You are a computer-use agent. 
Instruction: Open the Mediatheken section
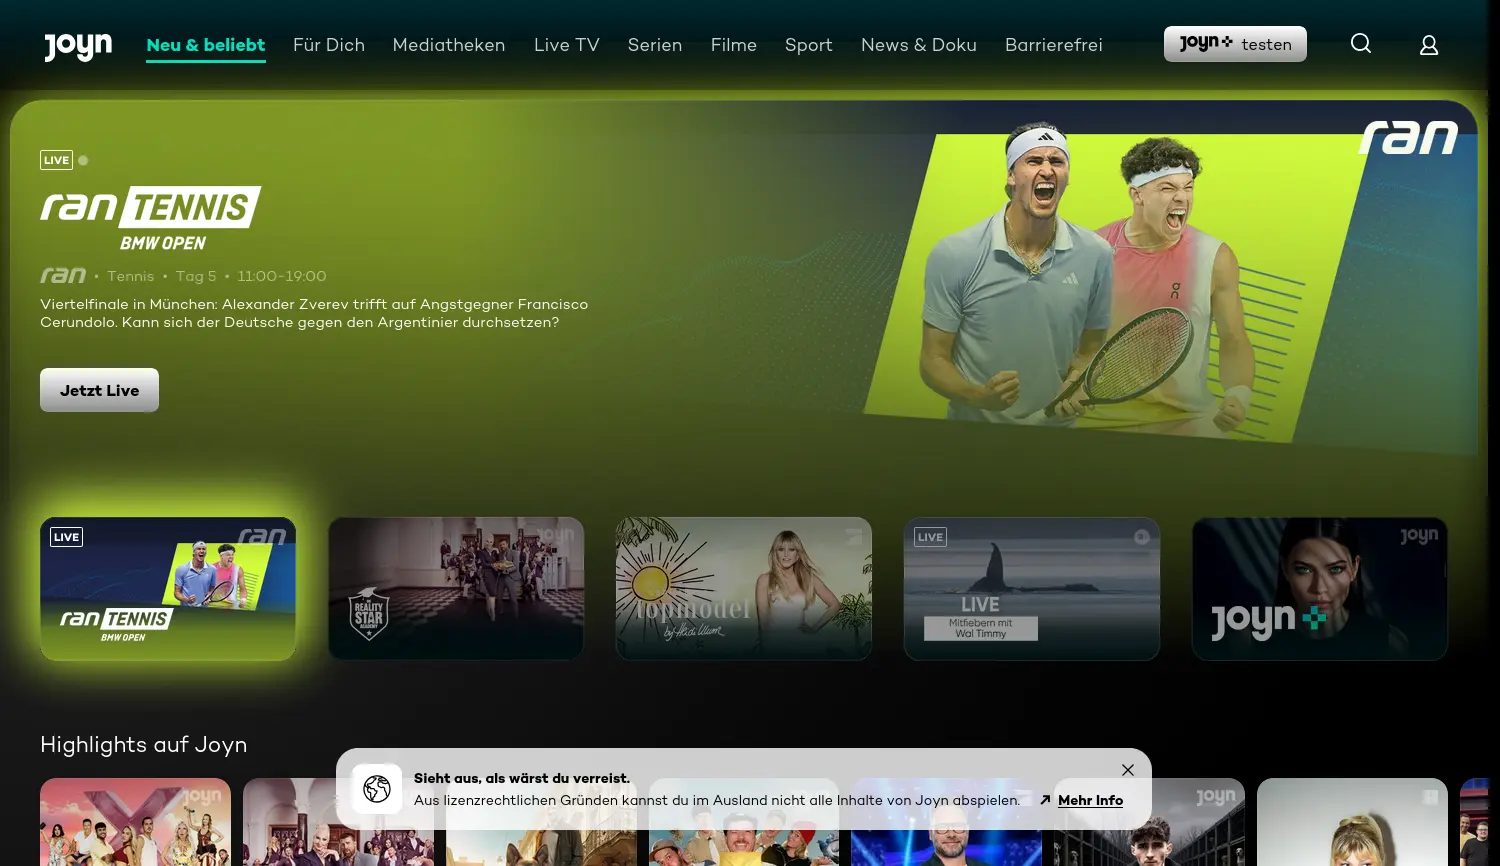[x=449, y=45]
